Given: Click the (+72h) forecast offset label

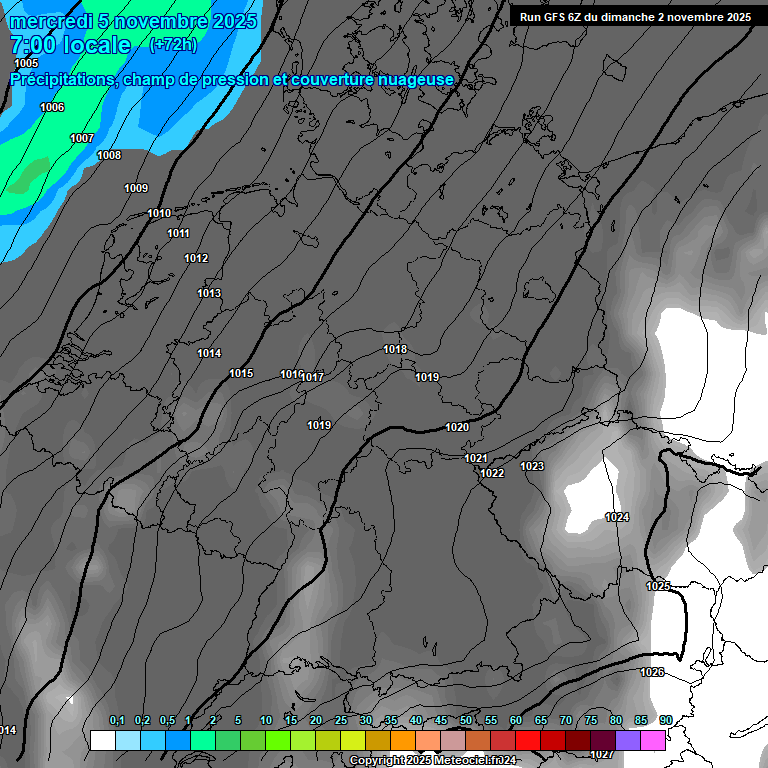Looking at the screenshot, I should click(173, 45).
